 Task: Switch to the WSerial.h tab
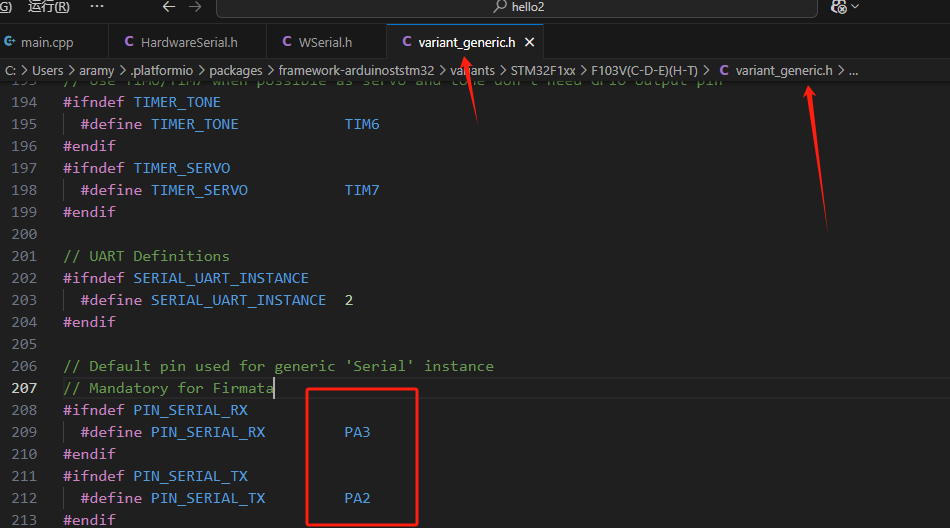point(326,42)
